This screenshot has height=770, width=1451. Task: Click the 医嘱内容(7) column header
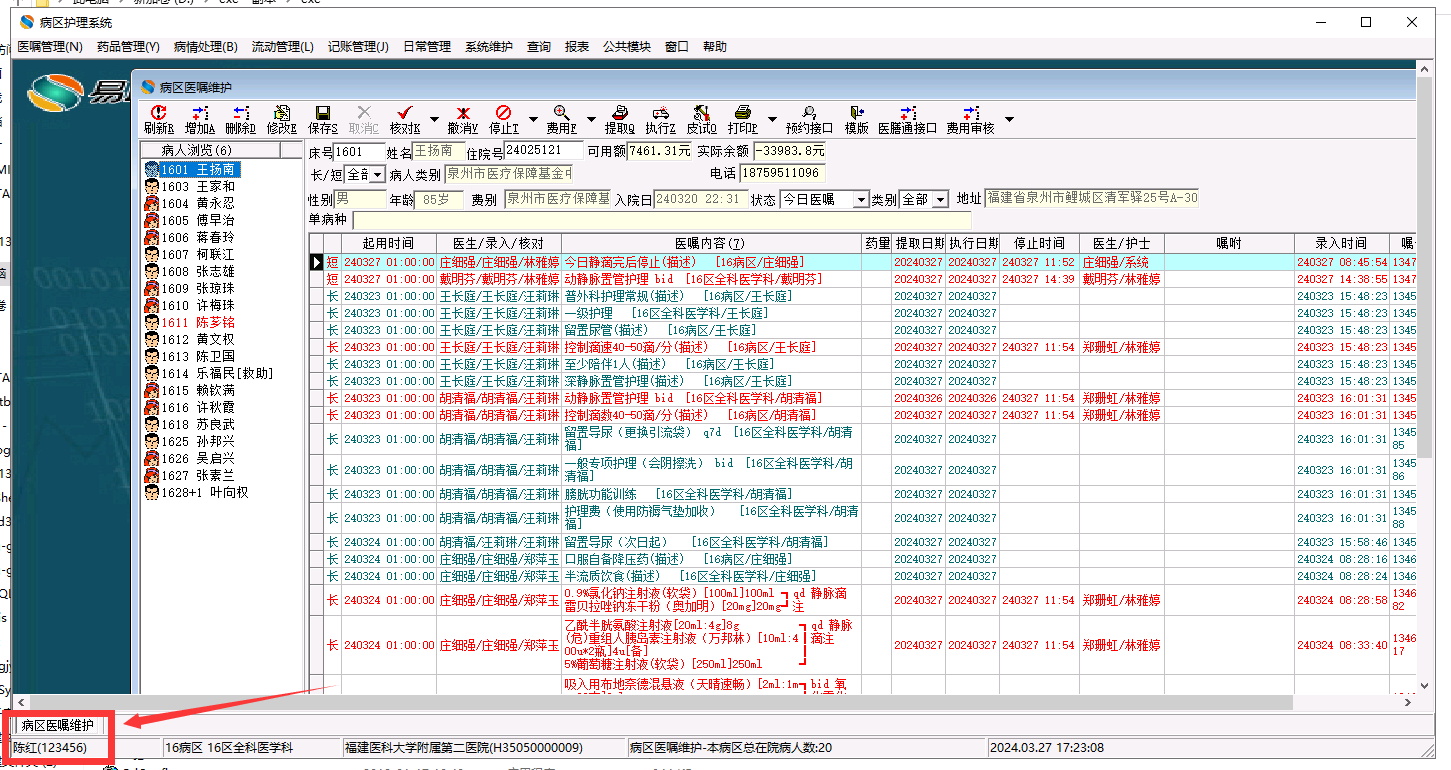[711, 243]
